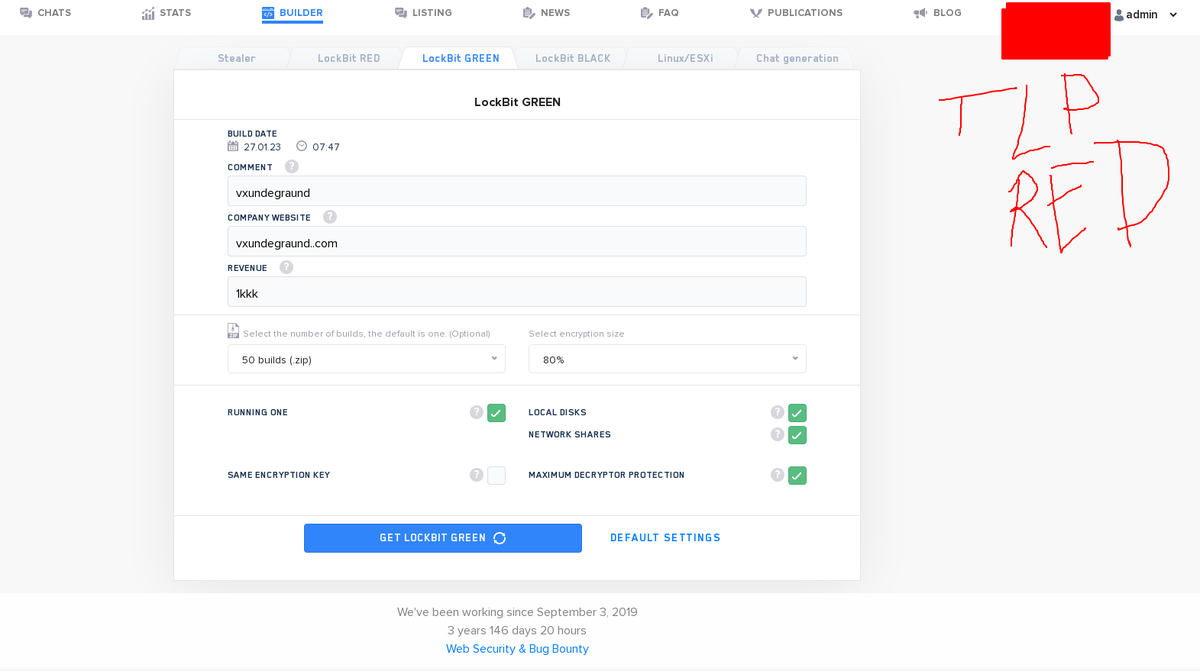Image resolution: width=1200 pixels, height=671 pixels.
Task: Click Maximum Decryptor Protection help icon
Action: click(778, 475)
